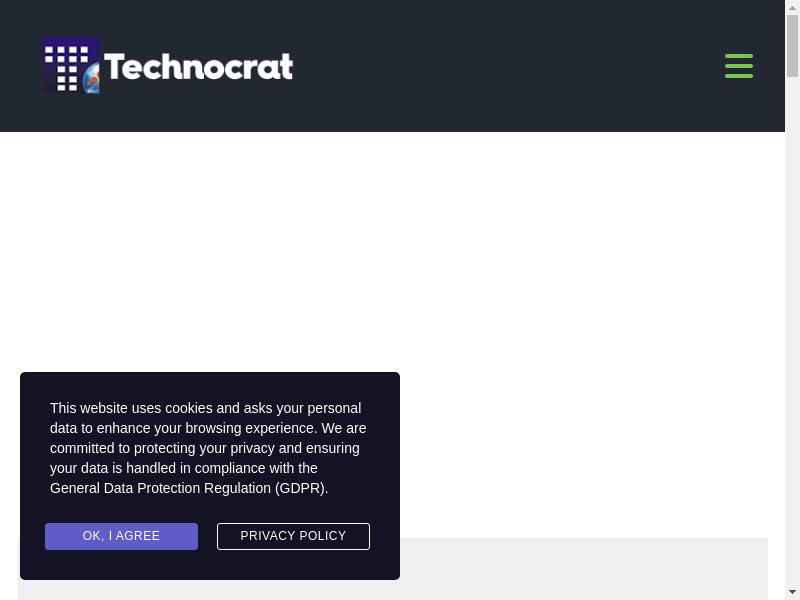The height and width of the screenshot is (600, 800).
Task: Click the scrollbar down arrow
Action: click(792, 592)
